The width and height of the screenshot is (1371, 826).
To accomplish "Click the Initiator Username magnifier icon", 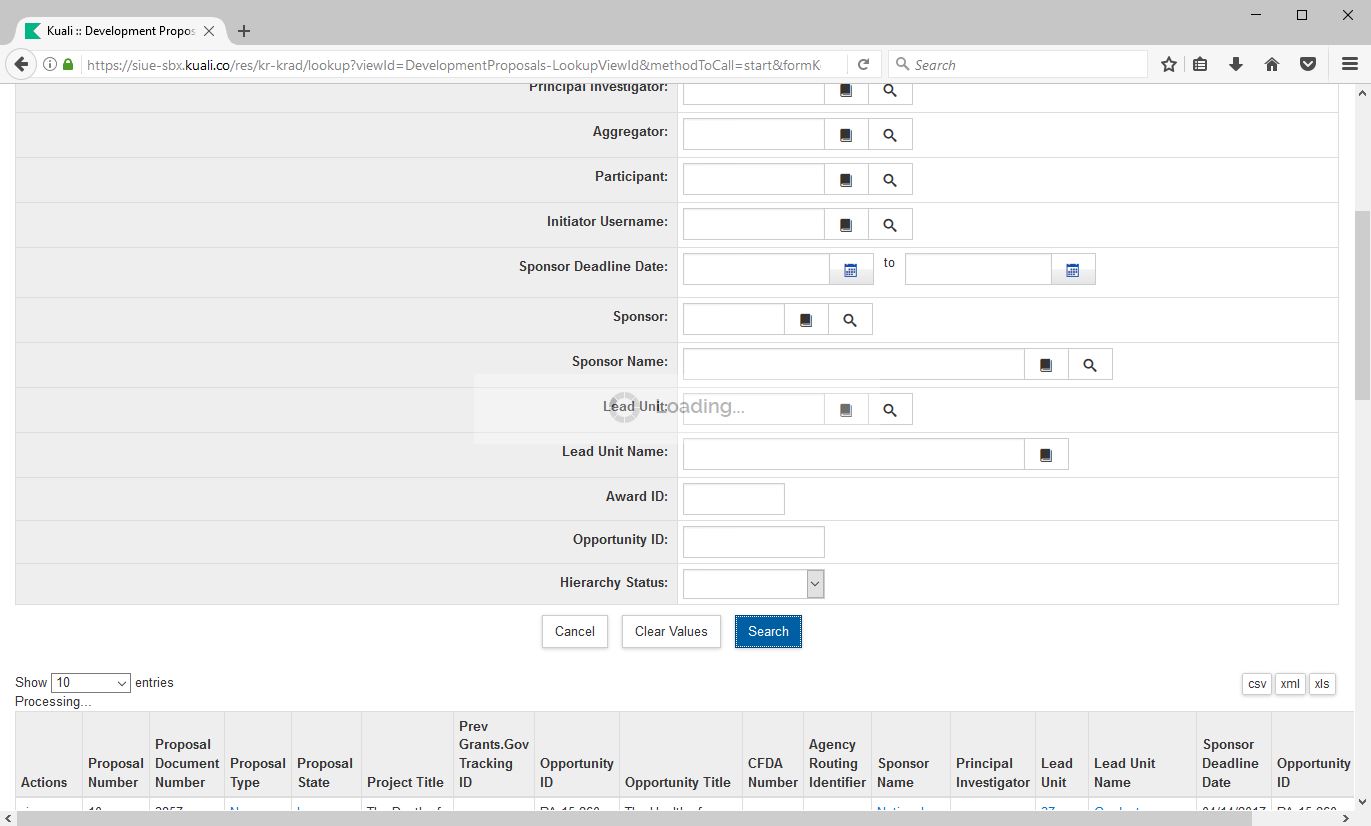I will tap(890, 225).
